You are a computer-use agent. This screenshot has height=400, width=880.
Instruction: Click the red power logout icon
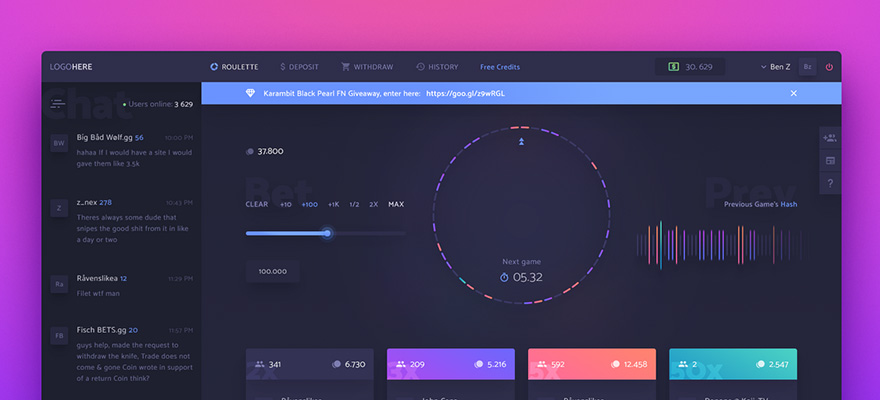point(829,67)
